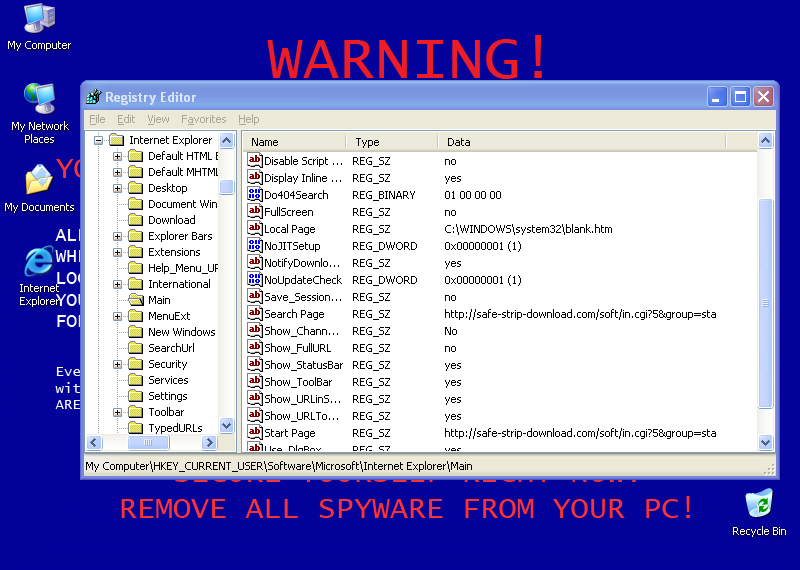This screenshot has height=570, width=800.
Task: Open the File menu
Action: [97, 119]
